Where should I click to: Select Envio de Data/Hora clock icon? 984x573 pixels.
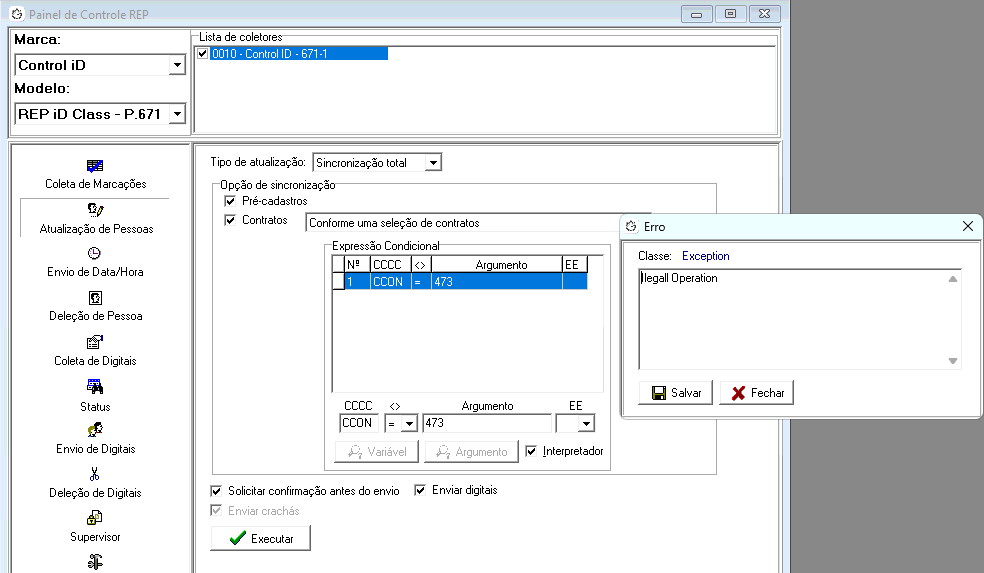95,254
